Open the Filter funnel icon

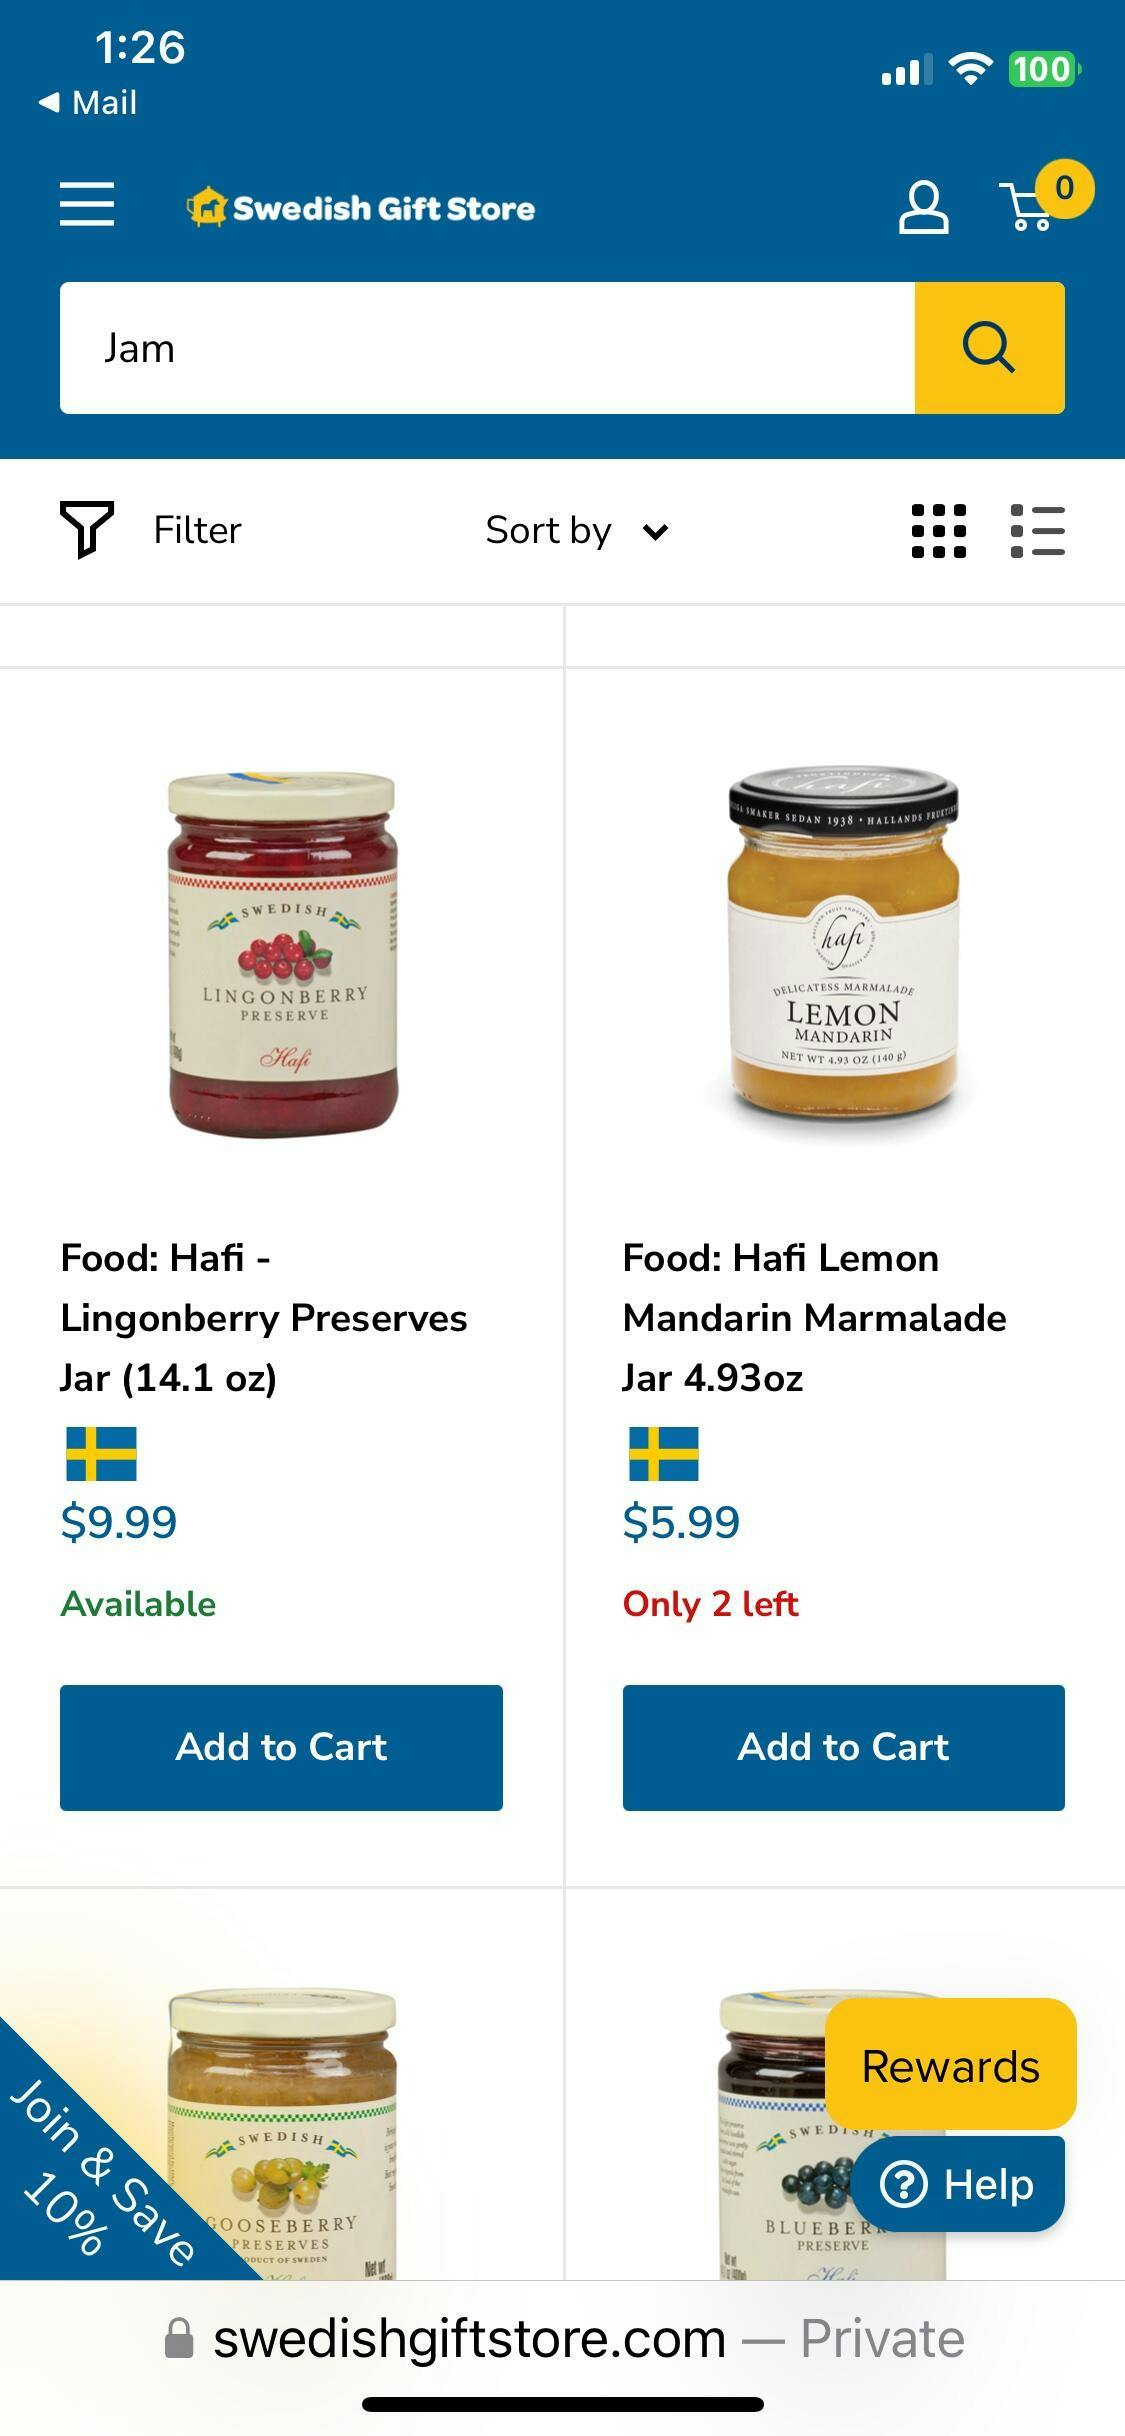(x=87, y=530)
